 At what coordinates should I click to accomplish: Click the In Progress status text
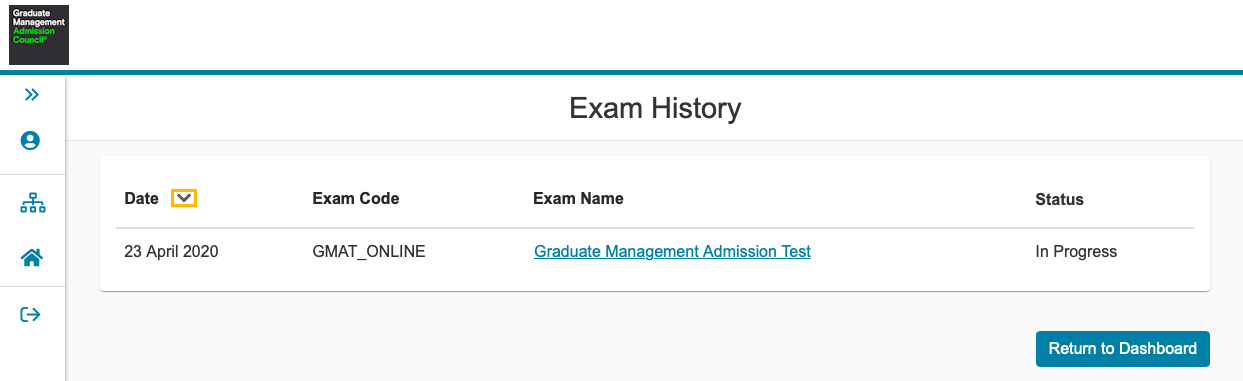[1076, 252]
